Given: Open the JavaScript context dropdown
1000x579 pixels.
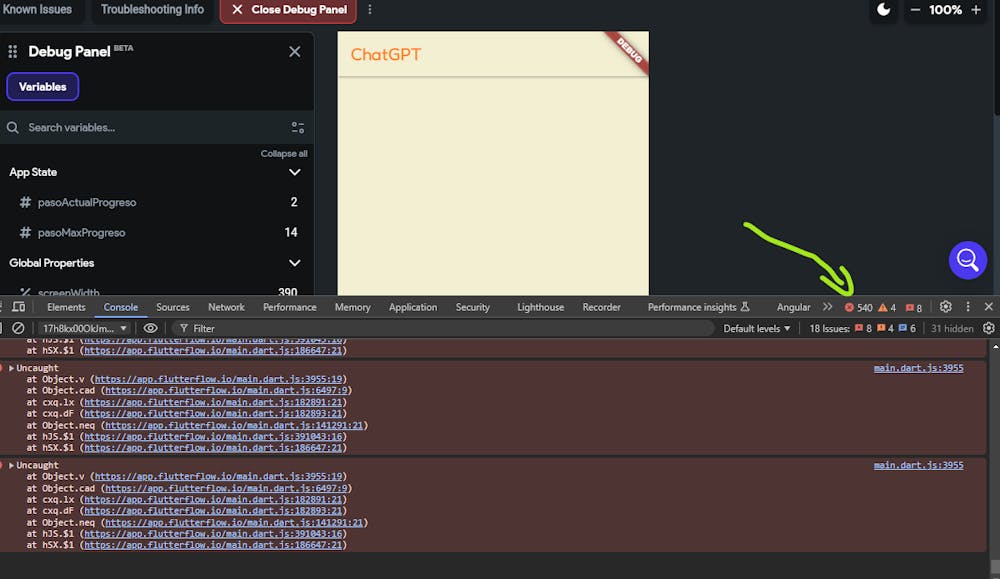Looking at the screenshot, I should [85, 328].
